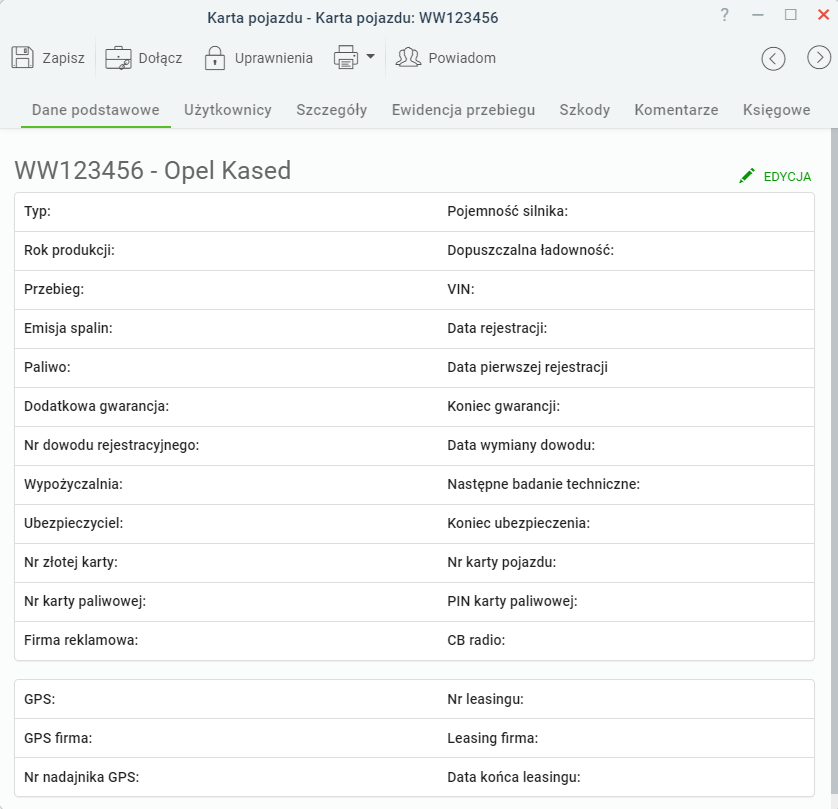The height and width of the screenshot is (809, 838).
Task: Click the Następne badanie techniczne: label
Action: pos(544,484)
